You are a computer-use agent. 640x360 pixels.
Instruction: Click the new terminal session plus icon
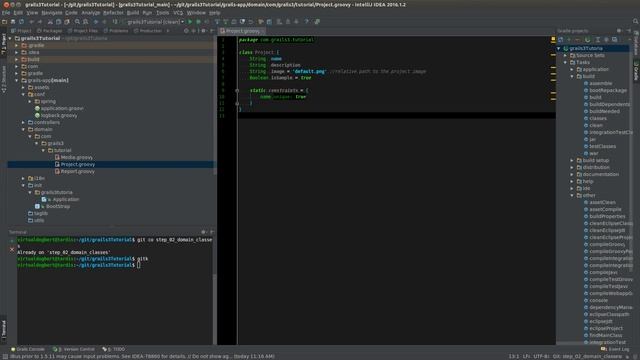pos(12,241)
